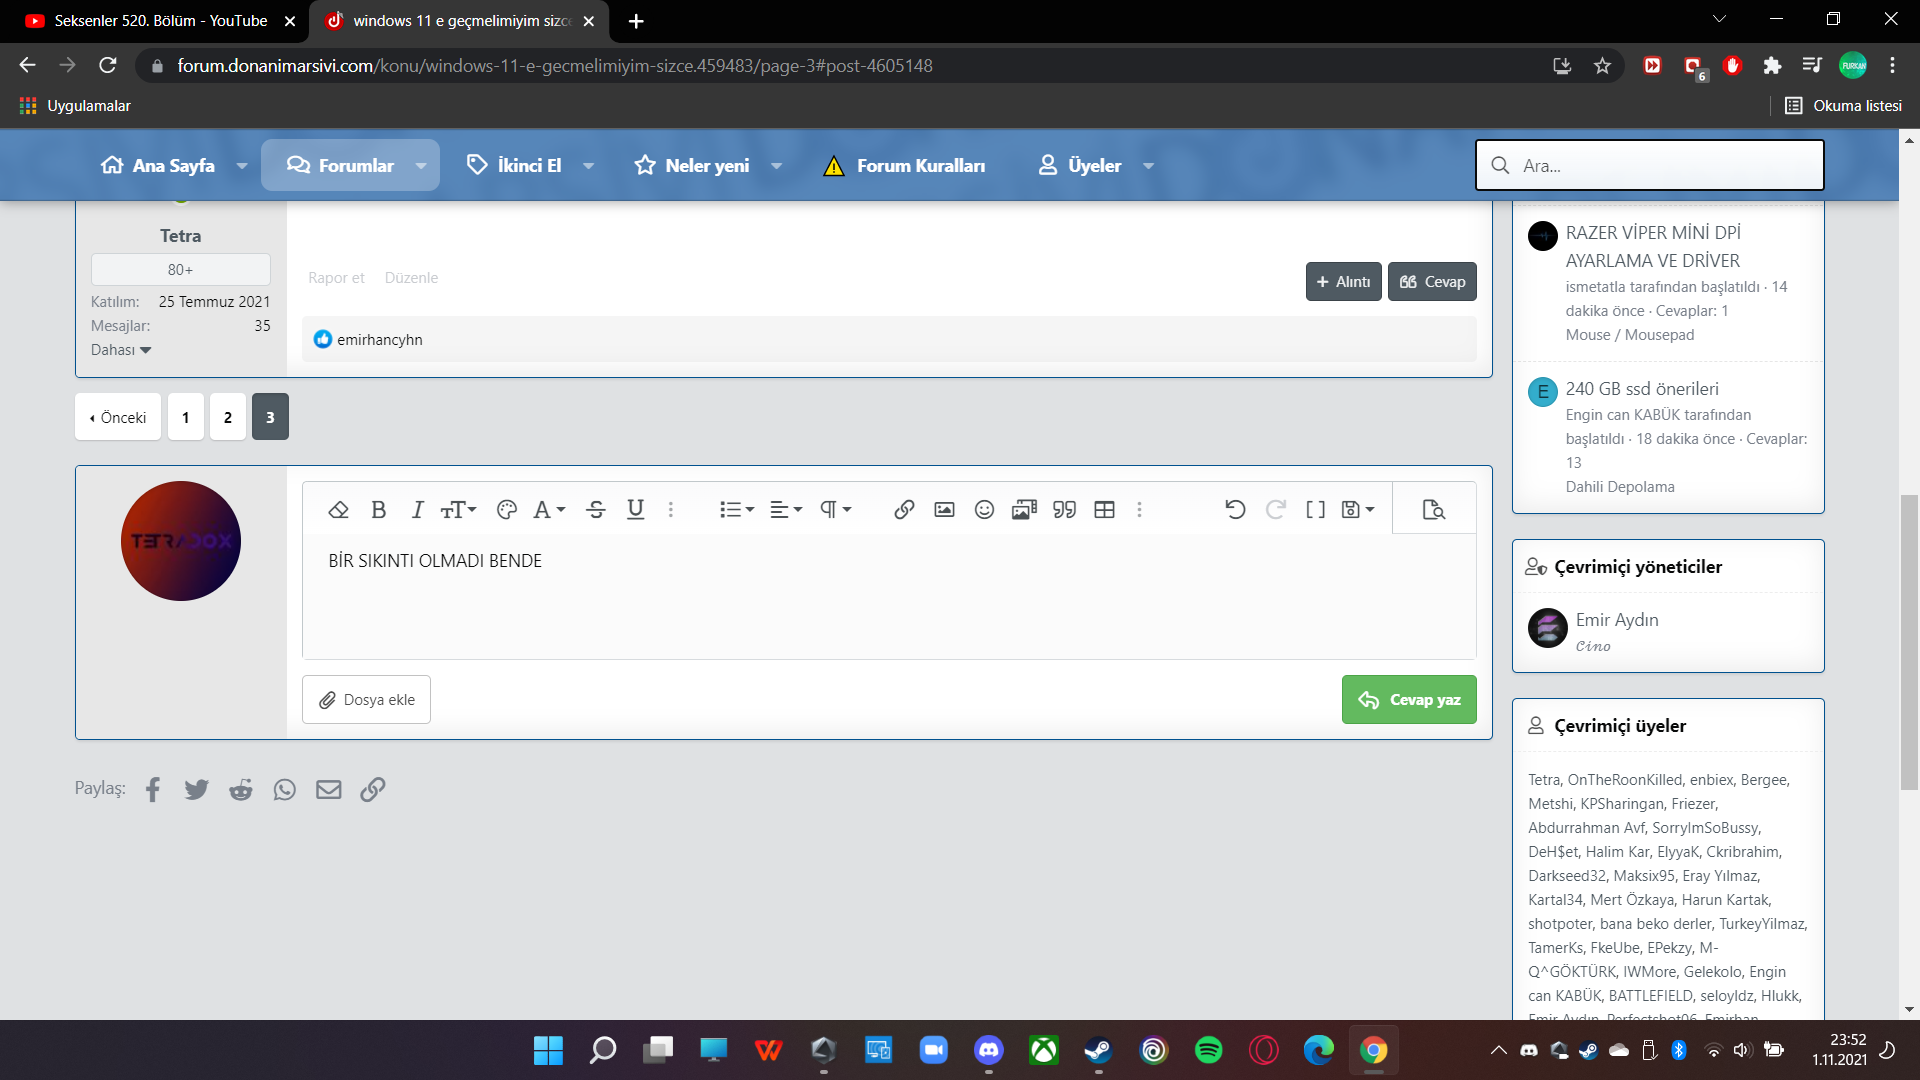
Task: Insert a quote block icon
Action: [1064, 510]
